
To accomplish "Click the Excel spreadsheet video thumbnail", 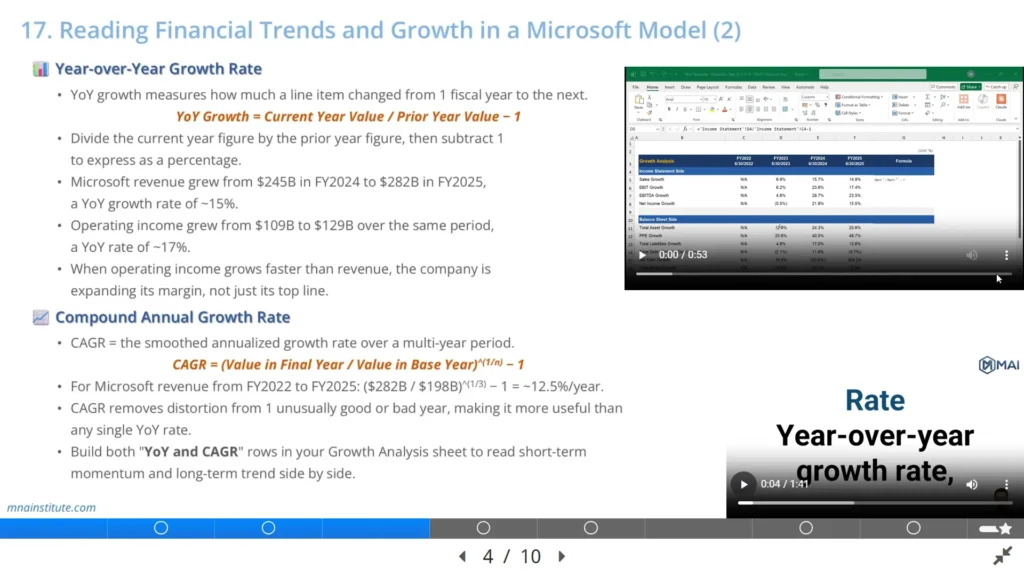I will [x=824, y=178].
